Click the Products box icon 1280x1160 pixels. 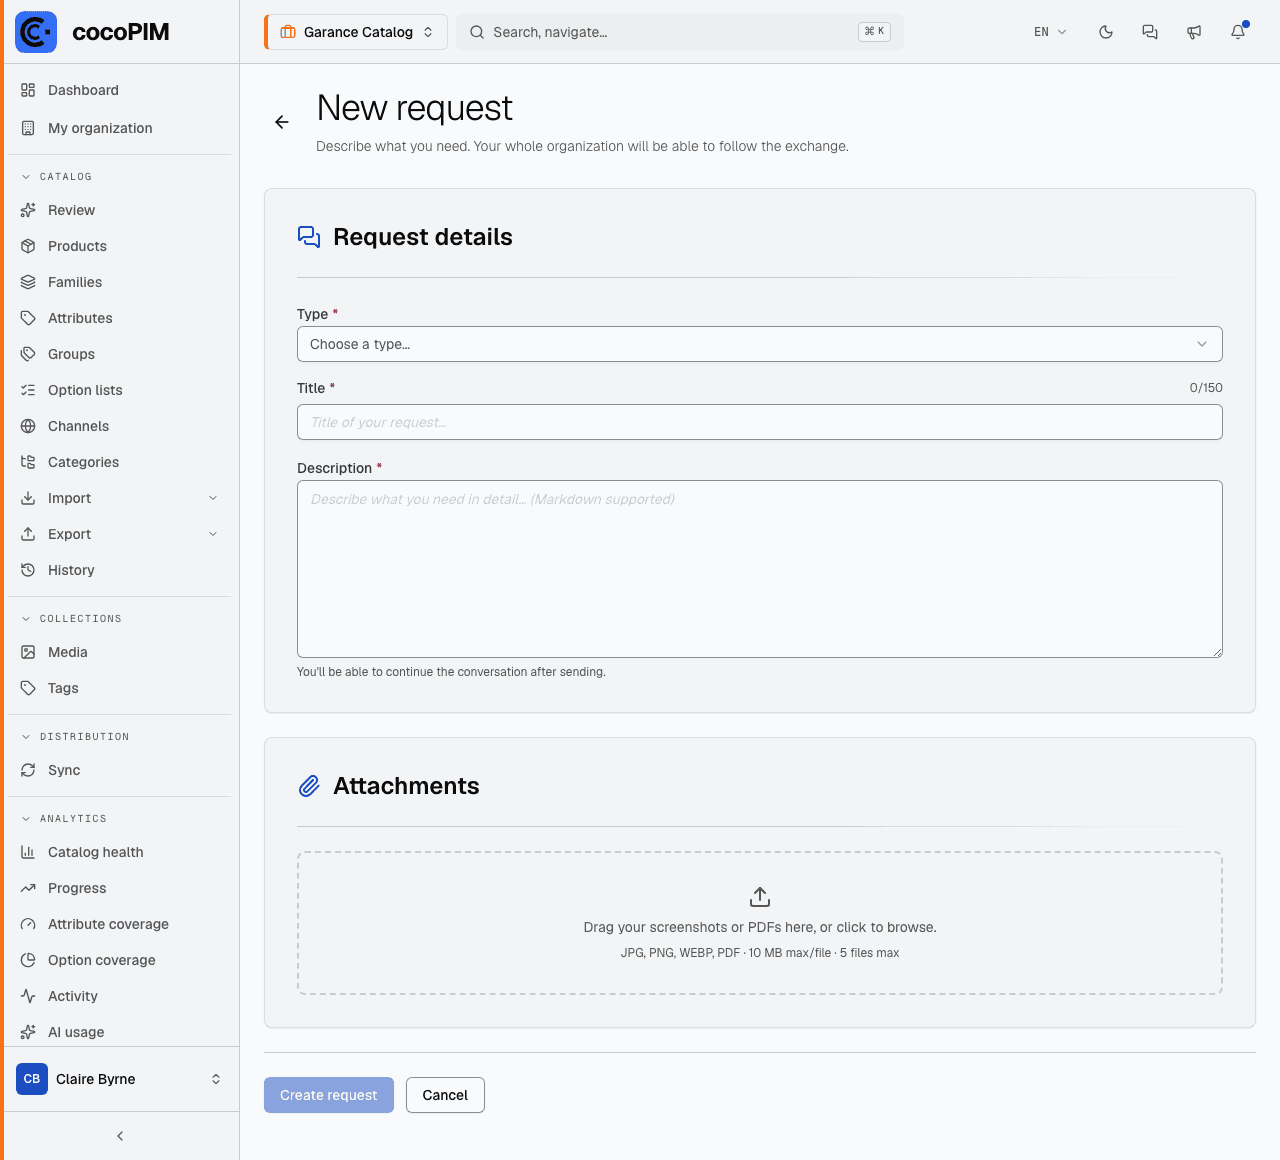click(x=28, y=246)
